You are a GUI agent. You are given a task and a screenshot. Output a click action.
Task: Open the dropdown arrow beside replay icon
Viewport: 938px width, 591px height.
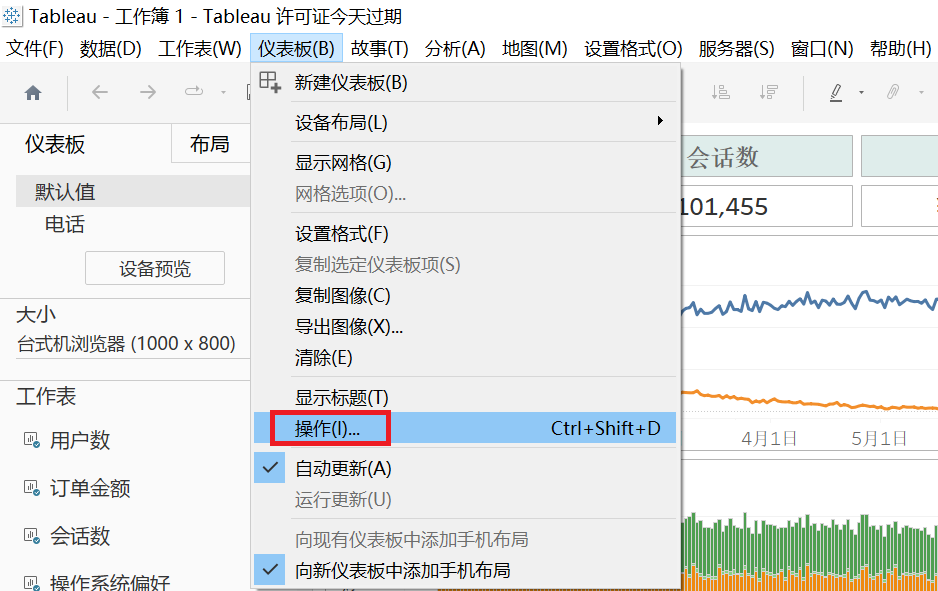223,93
